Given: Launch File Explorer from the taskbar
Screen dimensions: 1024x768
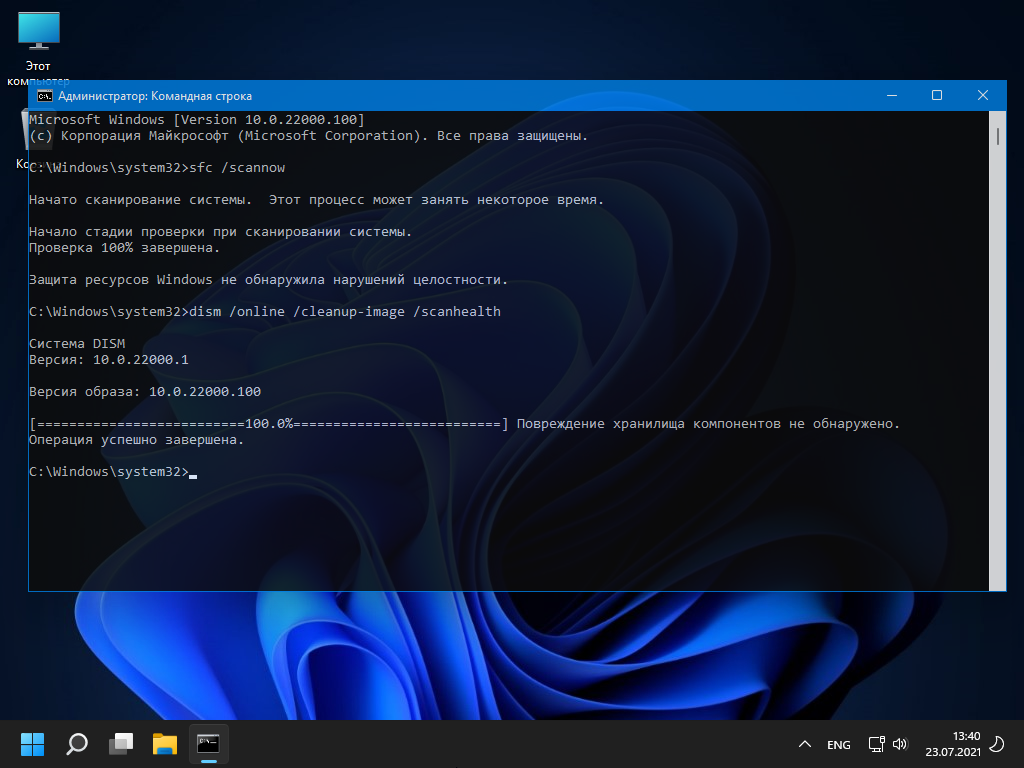Looking at the screenshot, I should point(165,744).
